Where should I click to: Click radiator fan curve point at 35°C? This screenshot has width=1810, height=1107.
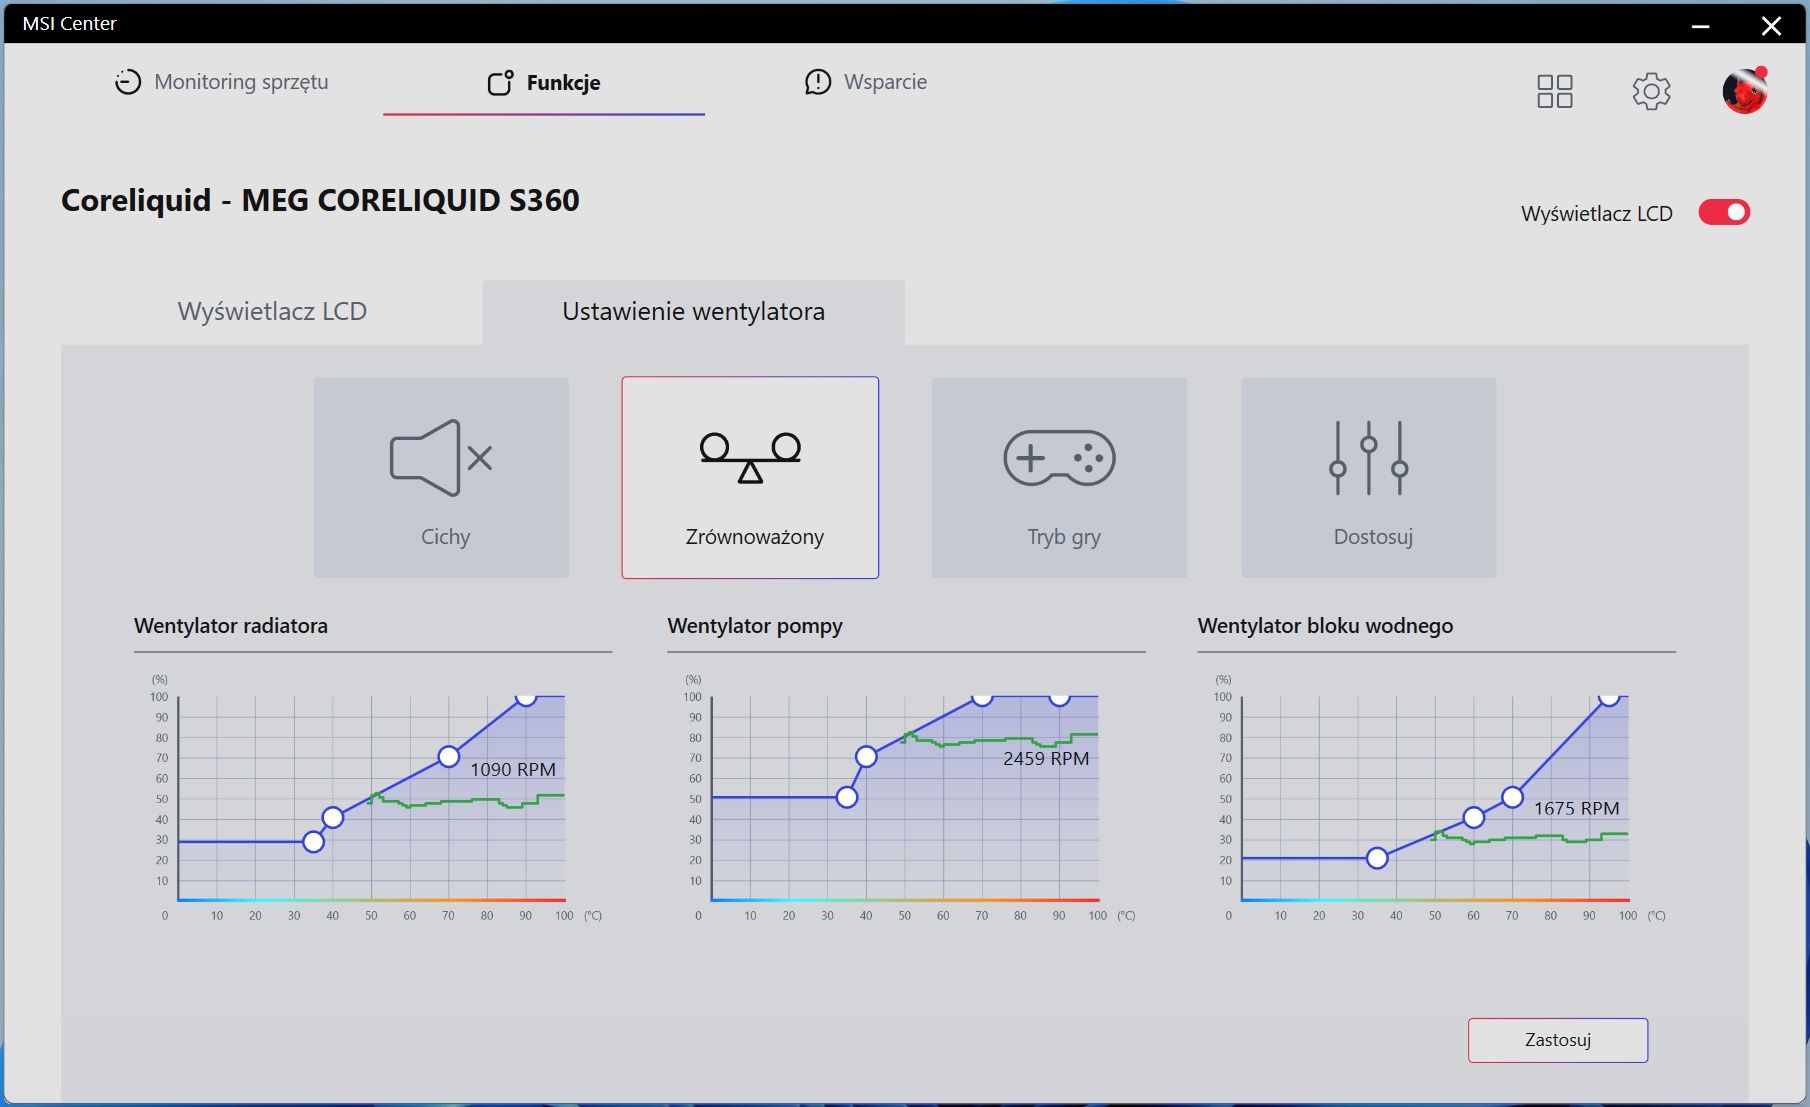(313, 842)
